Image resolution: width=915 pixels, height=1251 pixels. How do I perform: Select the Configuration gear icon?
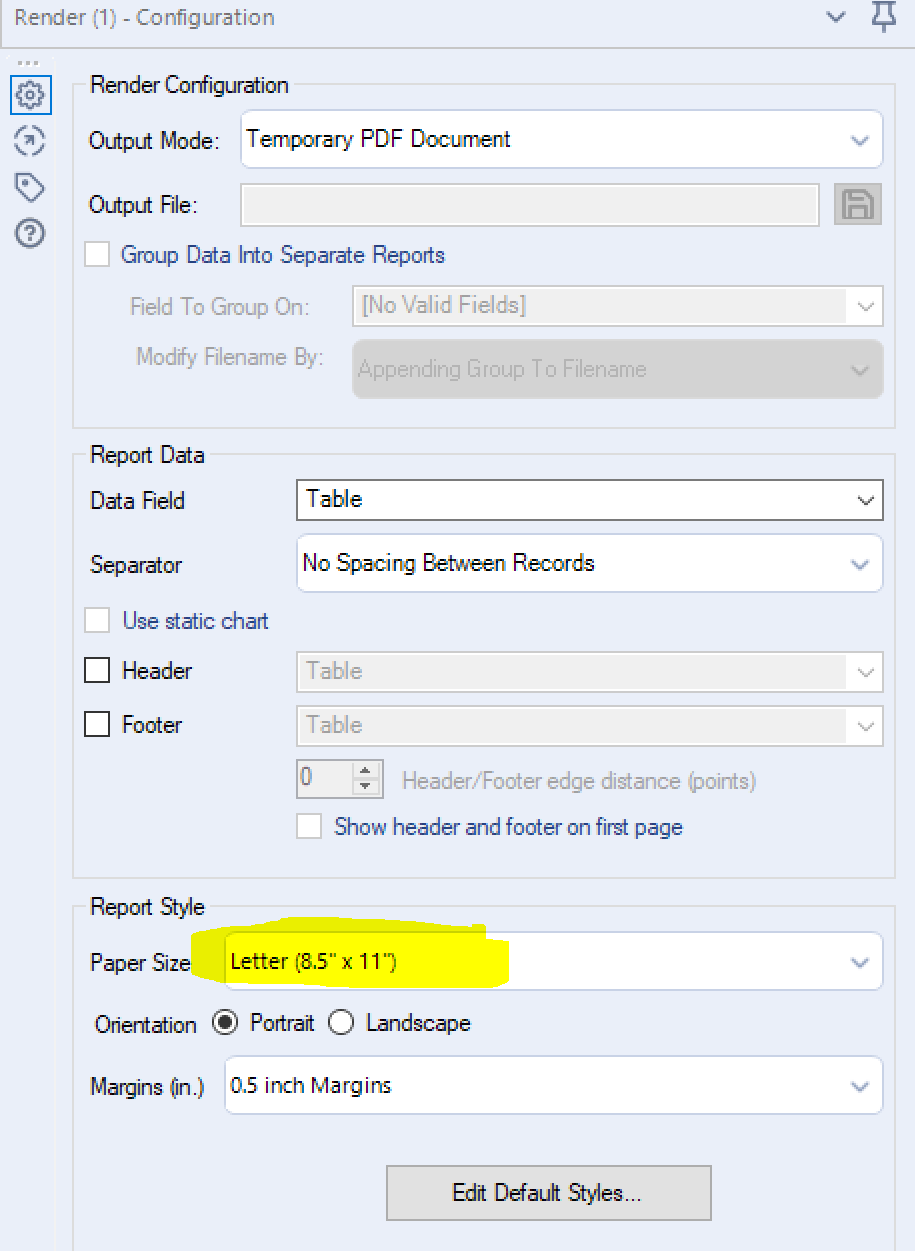tap(30, 95)
